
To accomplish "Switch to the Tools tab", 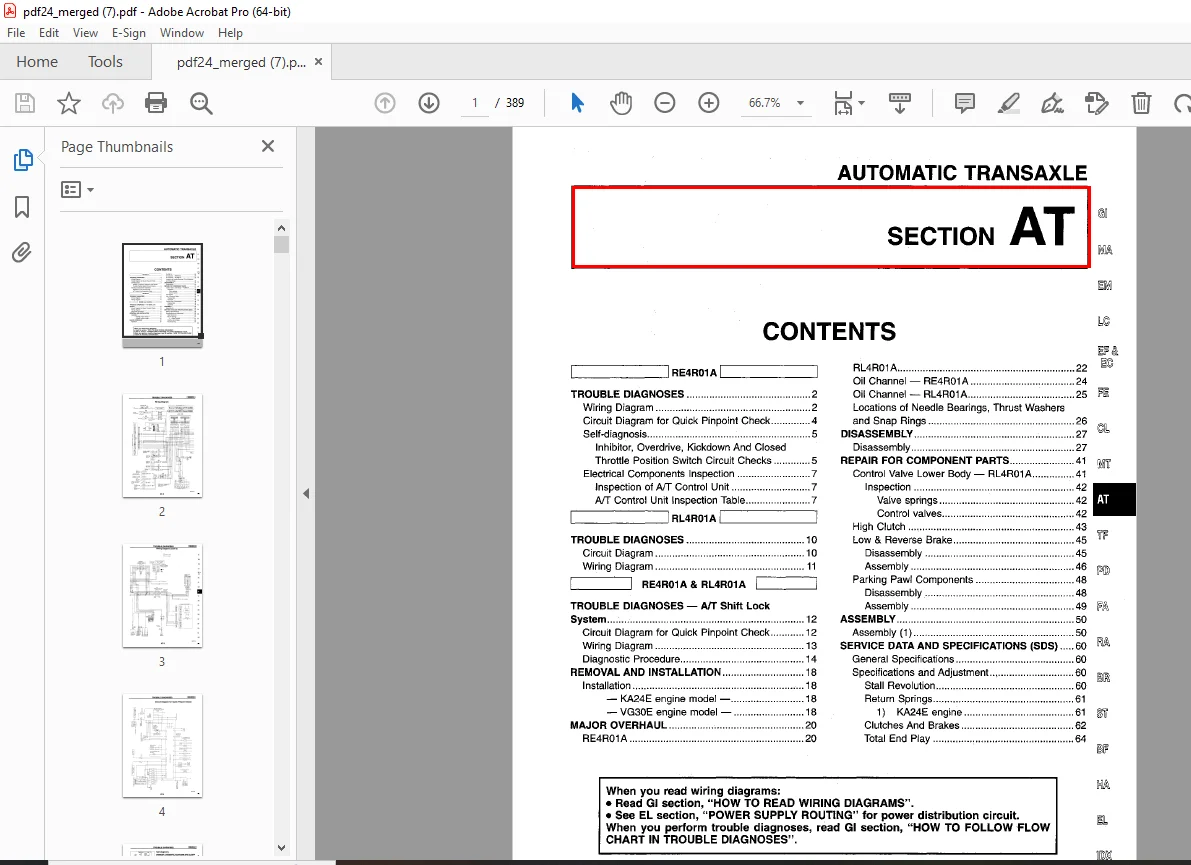I will point(105,62).
